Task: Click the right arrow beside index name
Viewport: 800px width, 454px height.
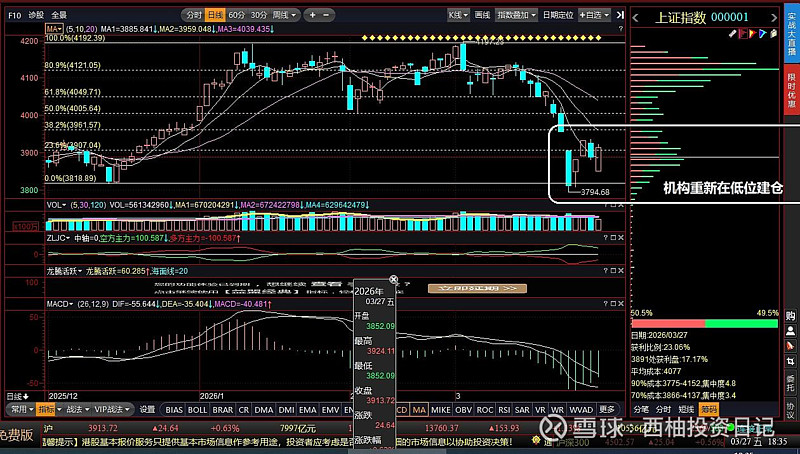Action: pyautogui.click(x=786, y=17)
